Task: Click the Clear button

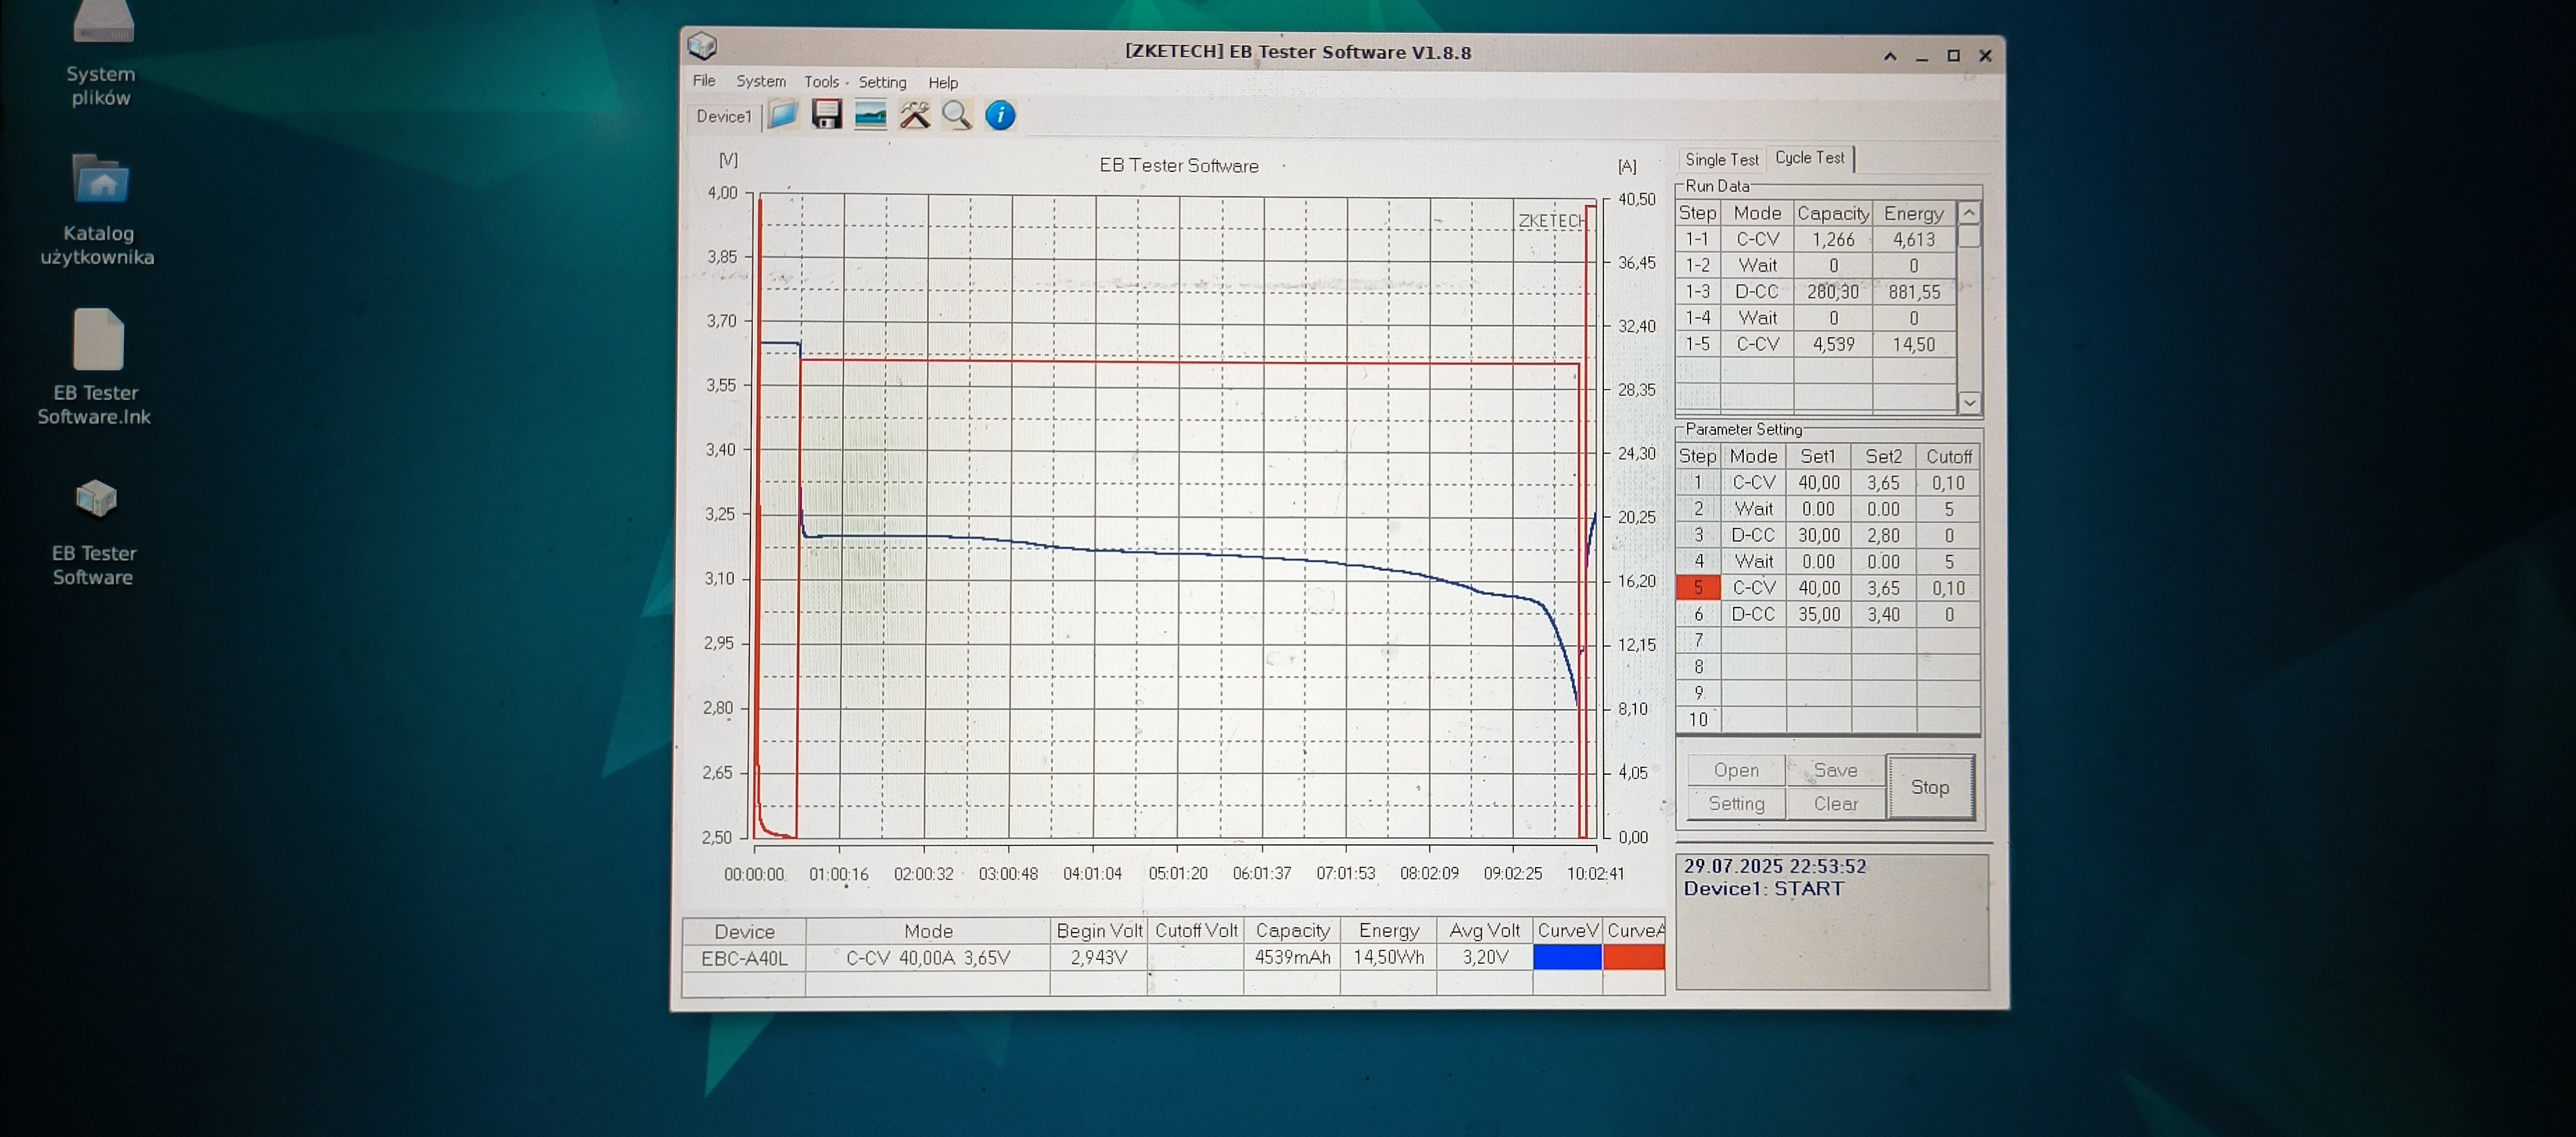Action: pyautogui.click(x=1835, y=803)
